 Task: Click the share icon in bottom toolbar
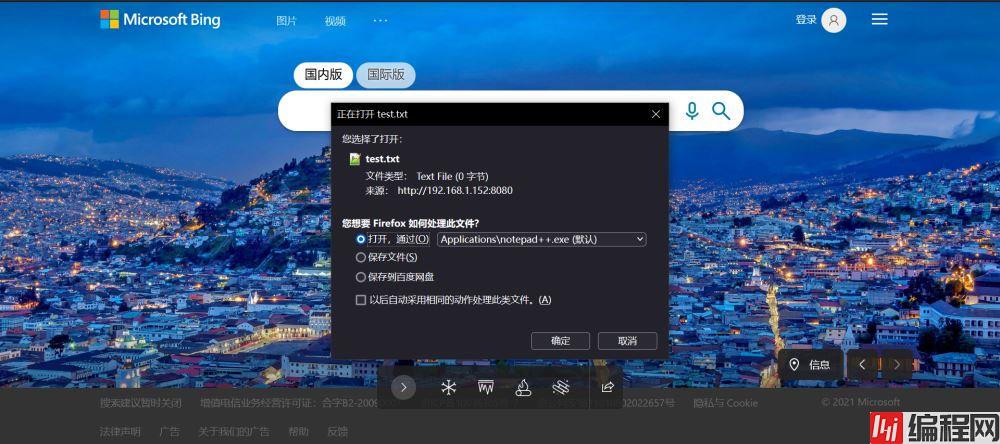(608, 387)
